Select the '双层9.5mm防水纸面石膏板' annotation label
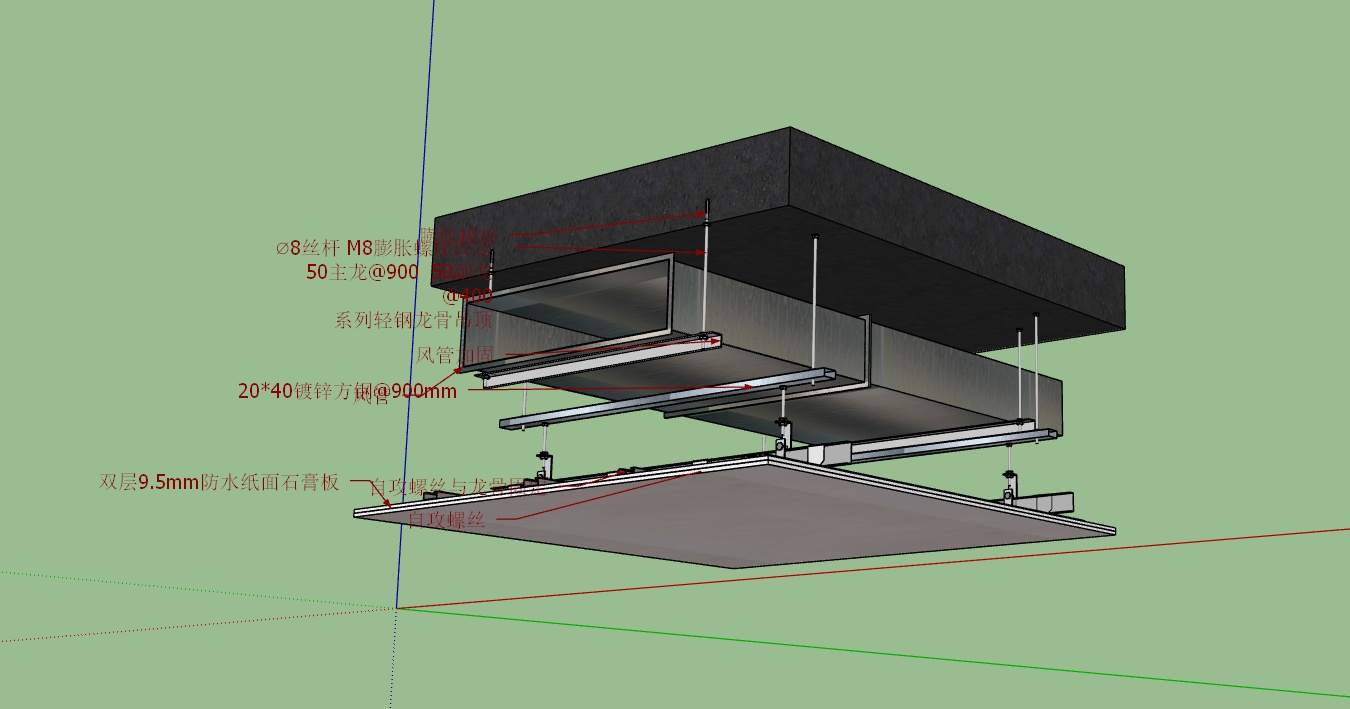The image size is (1350, 709). coord(219,482)
